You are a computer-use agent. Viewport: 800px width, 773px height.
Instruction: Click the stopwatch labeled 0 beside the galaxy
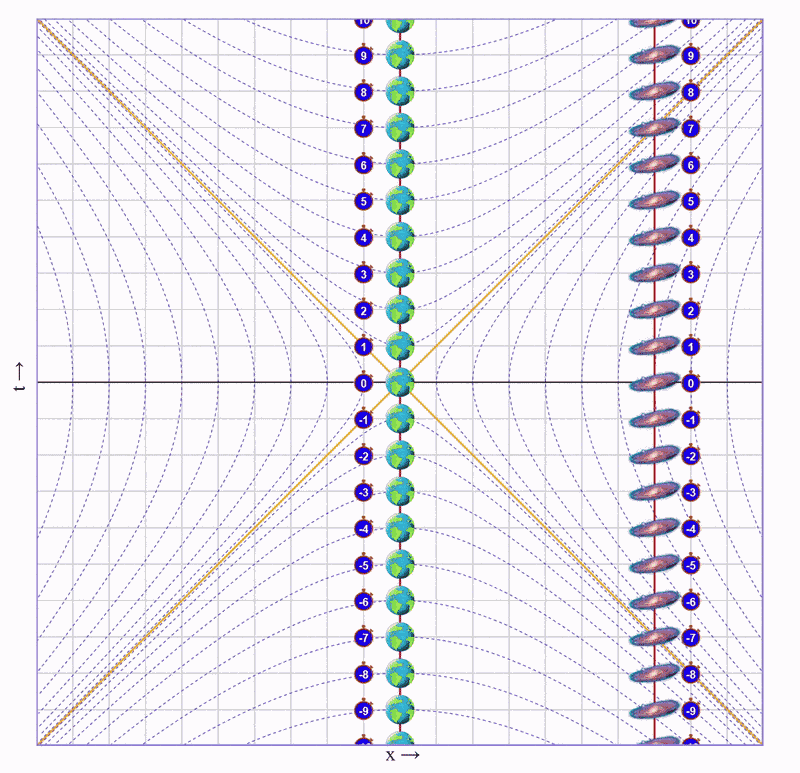[x=691, y=383]
